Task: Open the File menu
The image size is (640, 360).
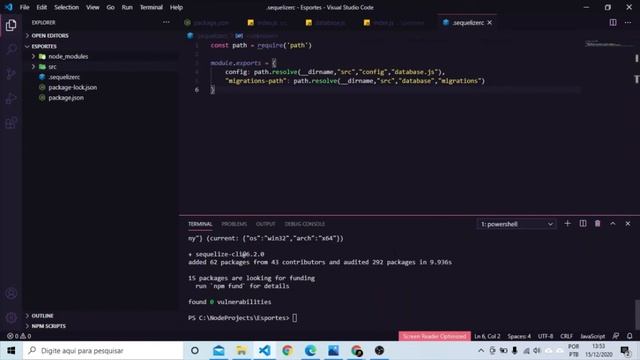Action: coord(24,7)
